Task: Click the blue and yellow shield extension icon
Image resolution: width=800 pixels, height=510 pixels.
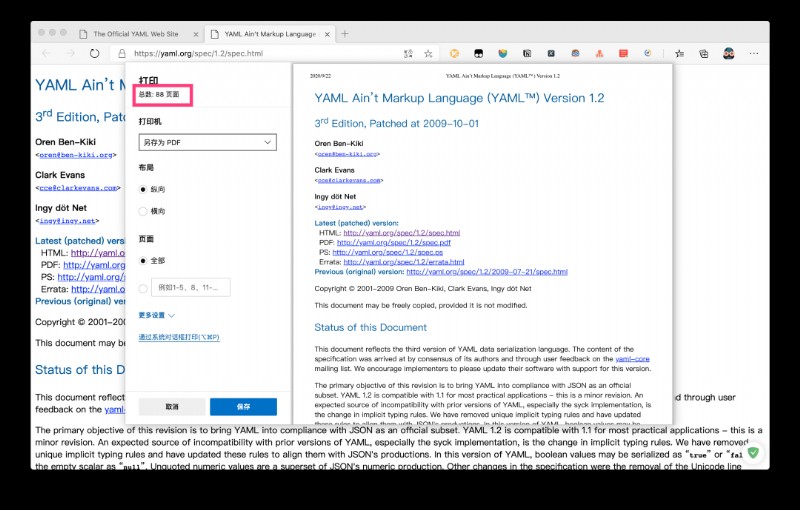Action: coord(503,53)
